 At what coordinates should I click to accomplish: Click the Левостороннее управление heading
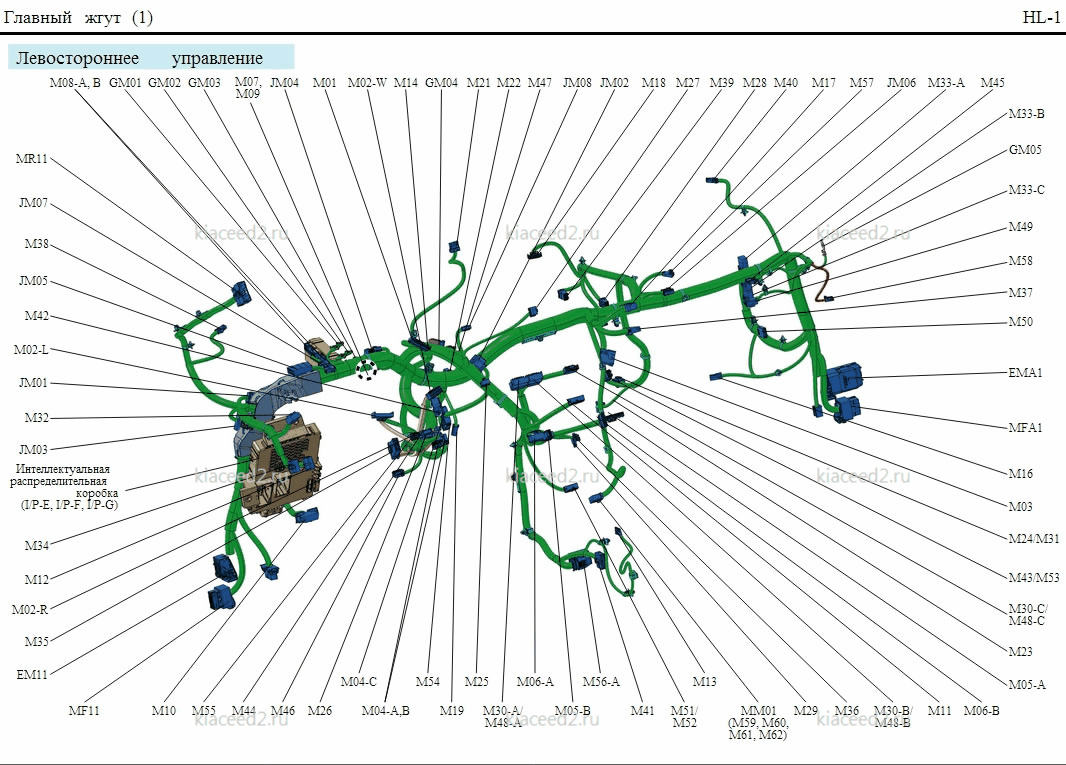coord(139,58)
